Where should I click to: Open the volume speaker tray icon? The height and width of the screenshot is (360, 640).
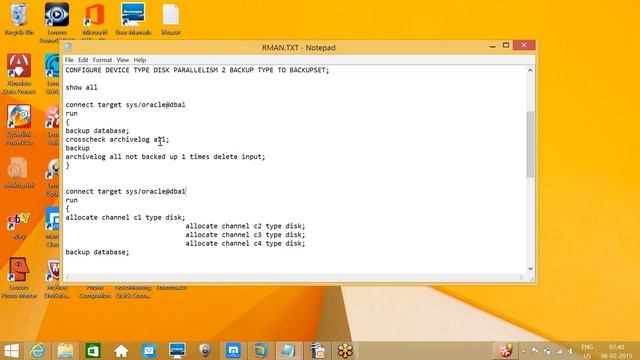570,351
